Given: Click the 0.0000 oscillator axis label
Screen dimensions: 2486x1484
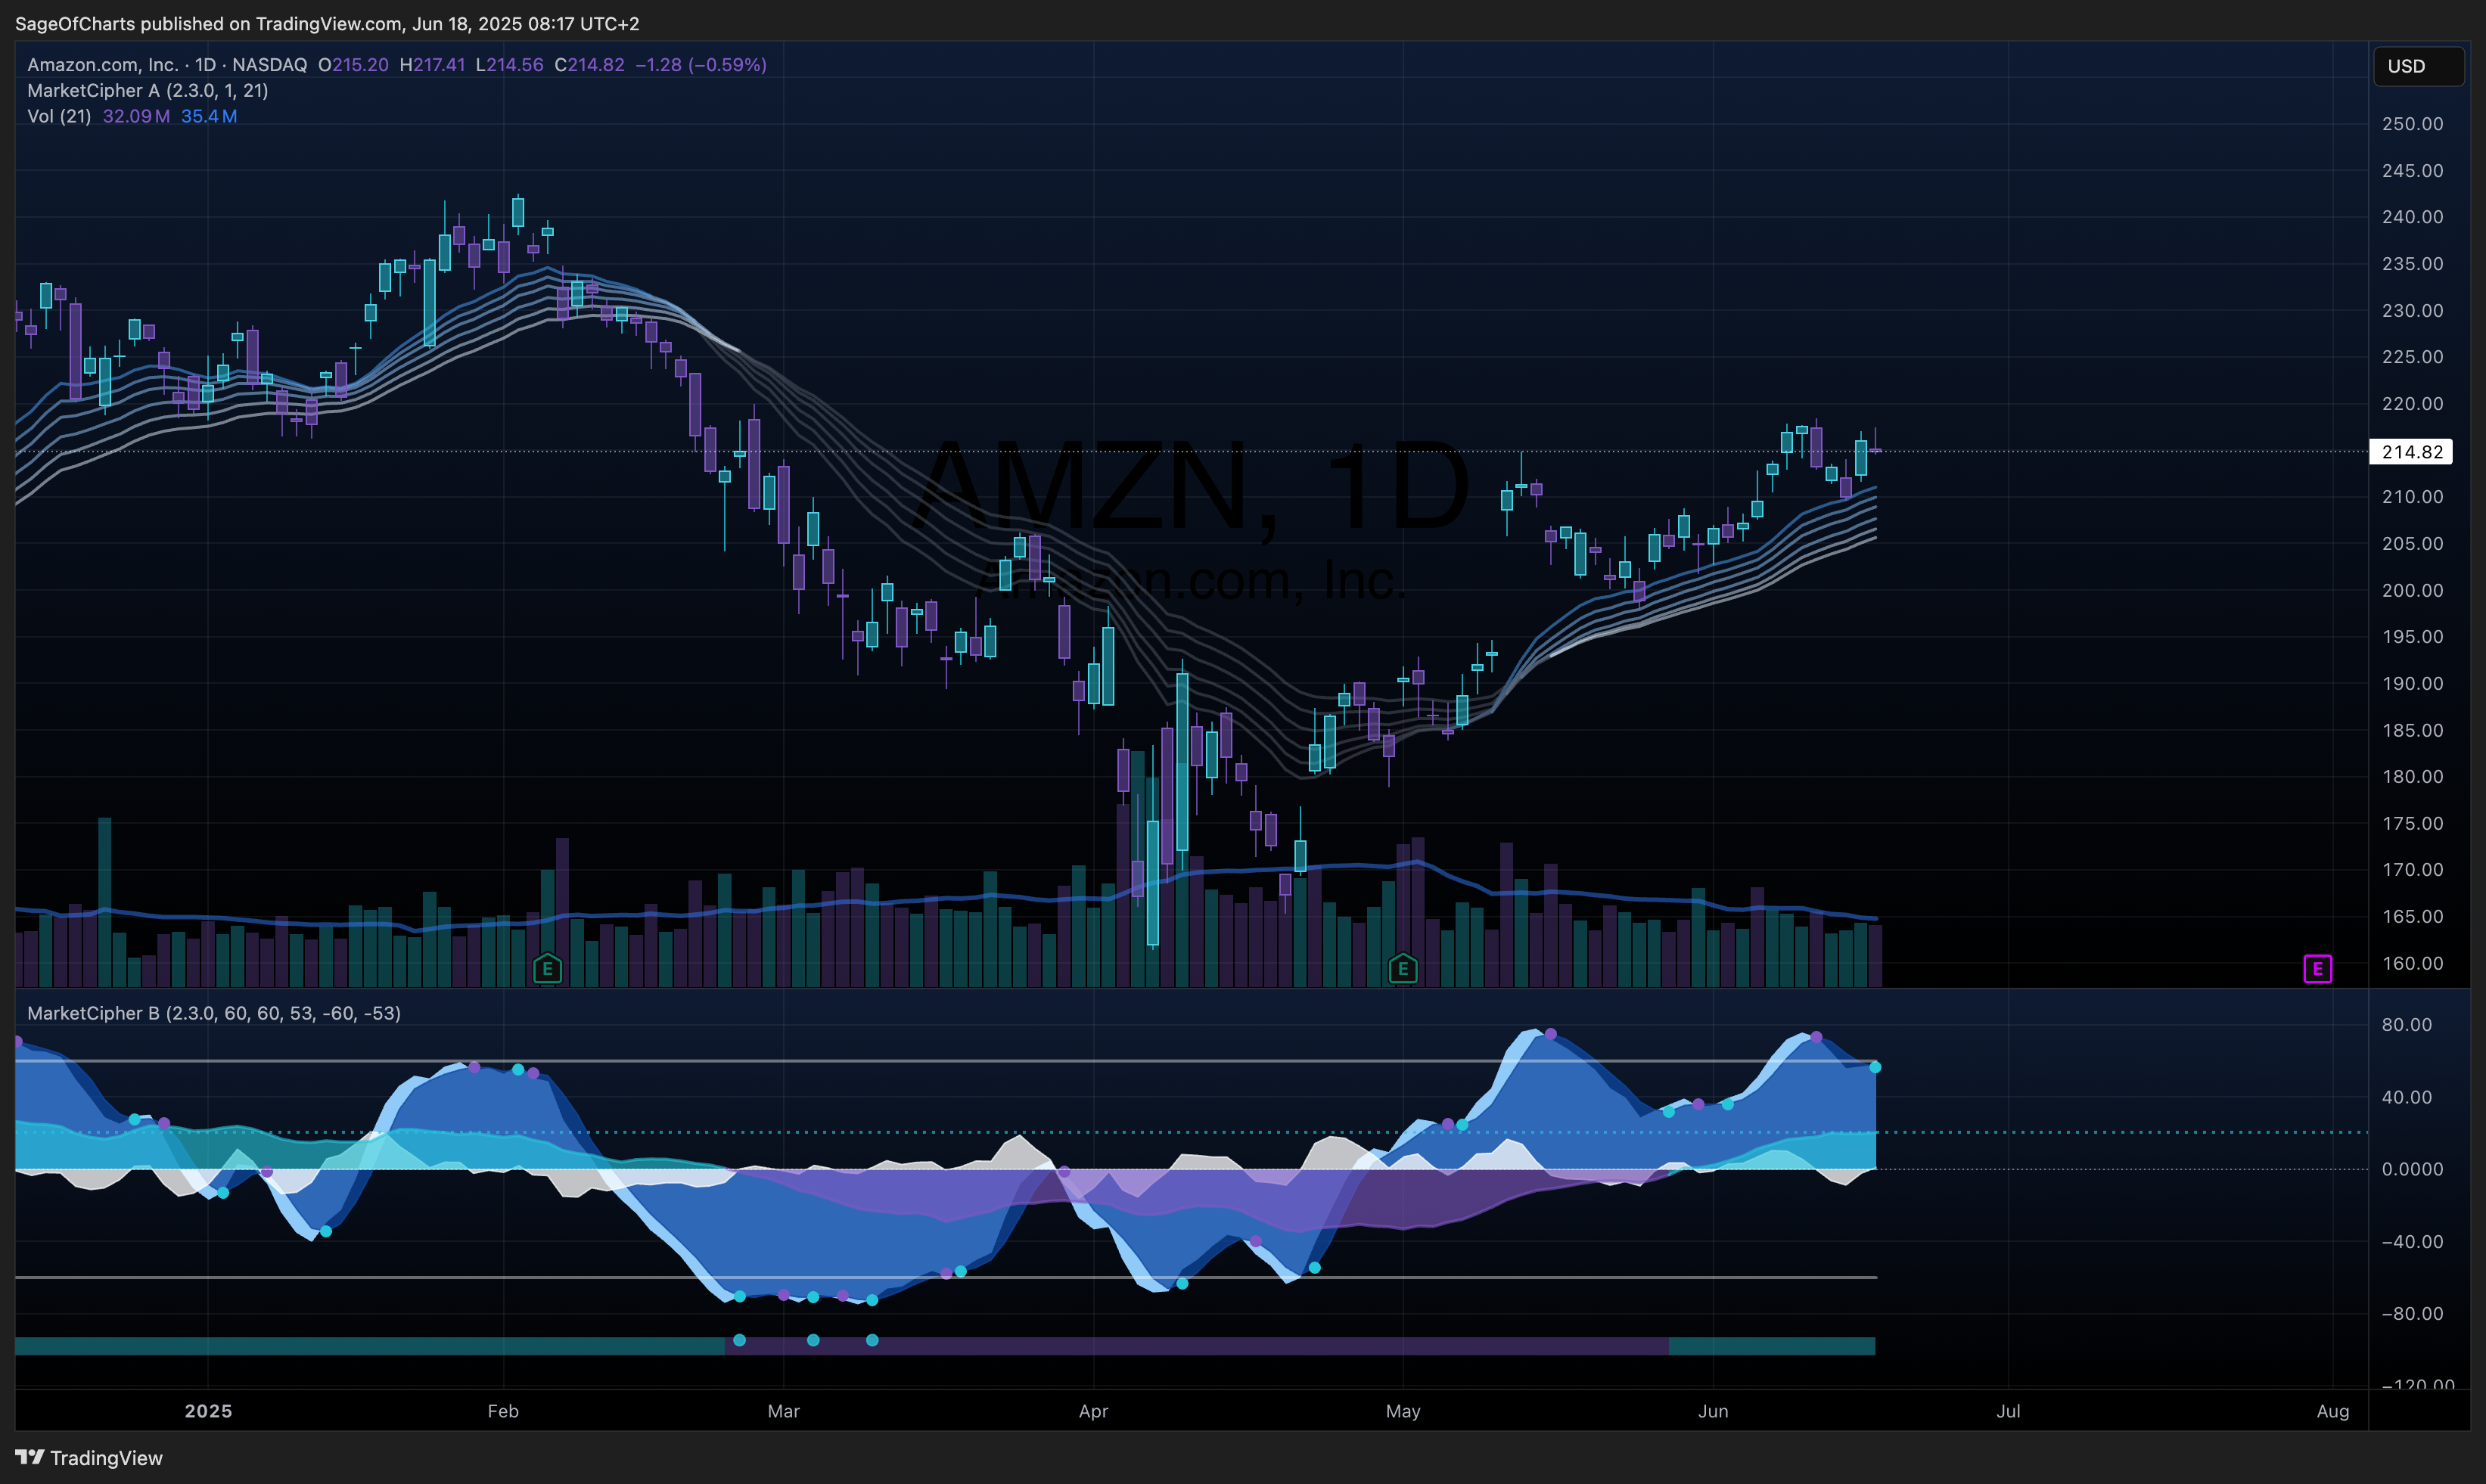Looking at the screenshot, I should pos(2412,1169).
